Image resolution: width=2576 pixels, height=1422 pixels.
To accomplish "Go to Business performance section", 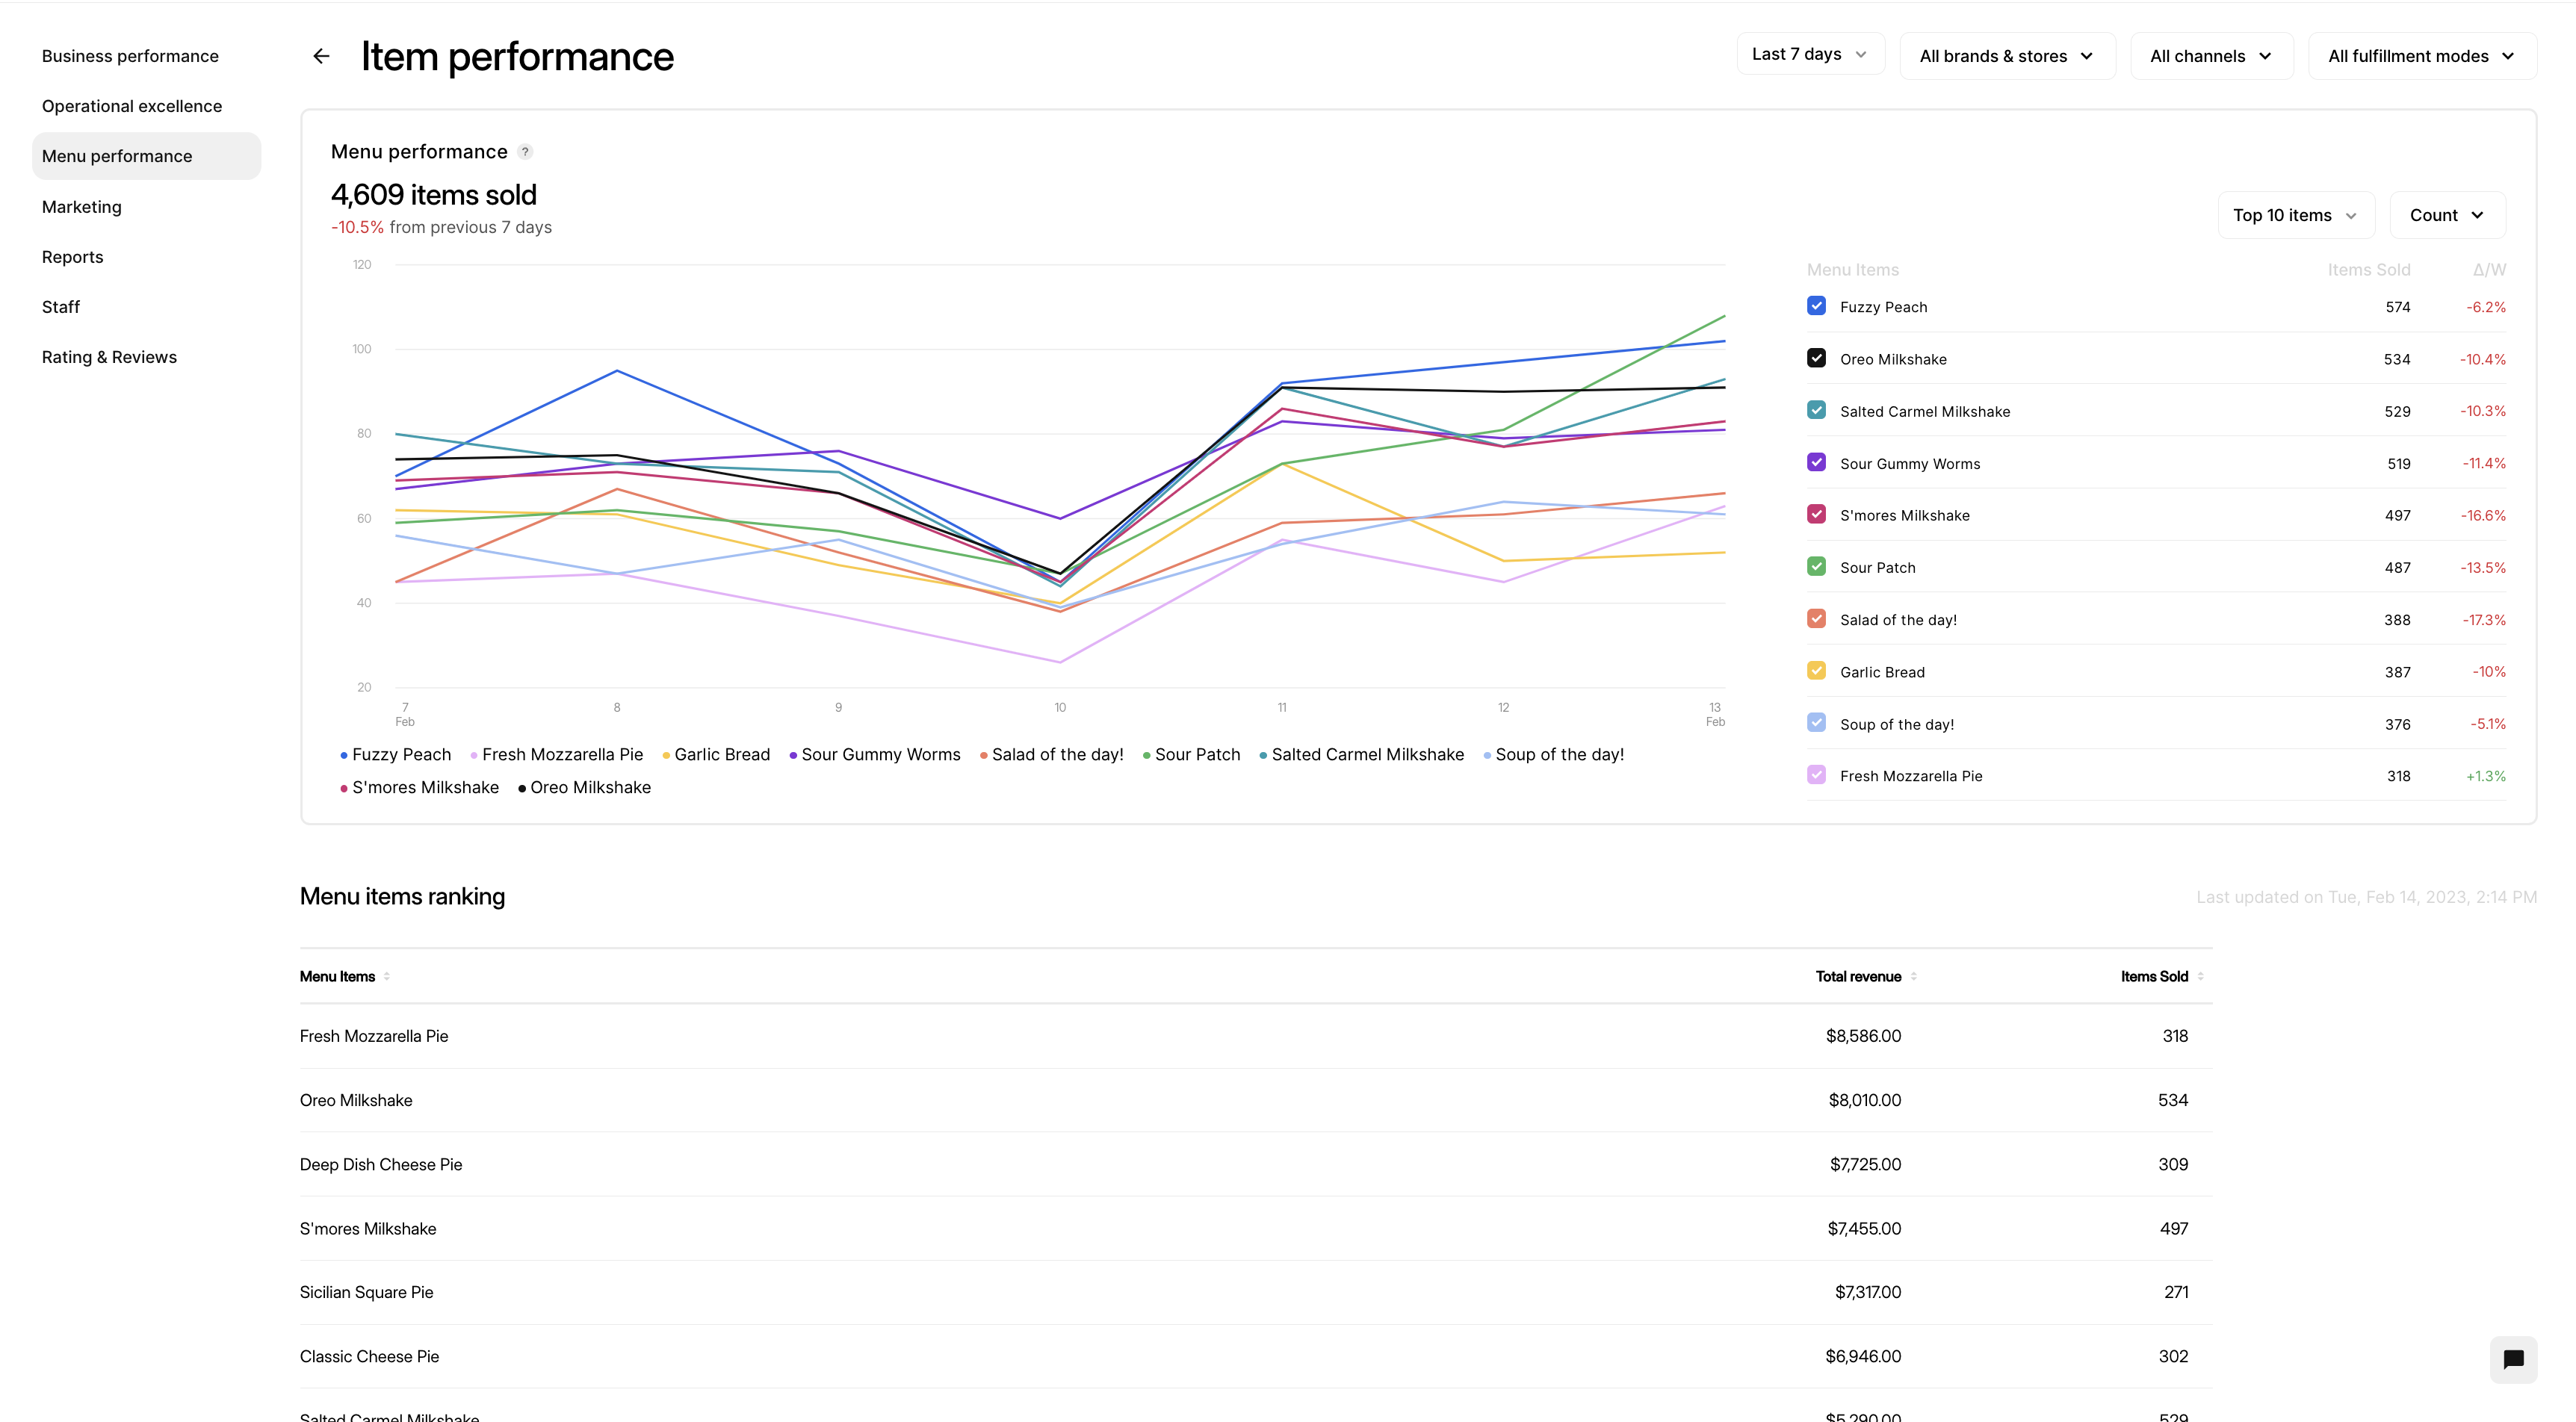I will pos(130,56).
